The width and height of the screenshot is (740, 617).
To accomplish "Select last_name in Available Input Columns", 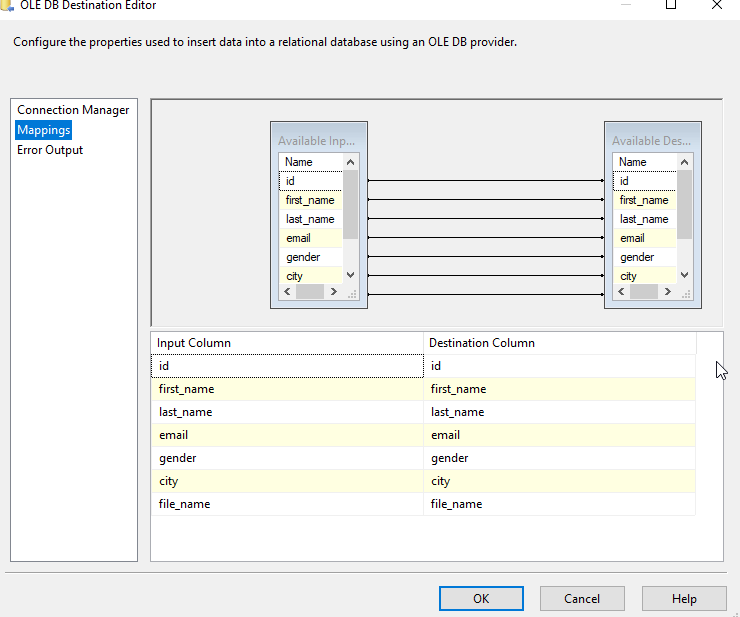I will coord(311,219).
